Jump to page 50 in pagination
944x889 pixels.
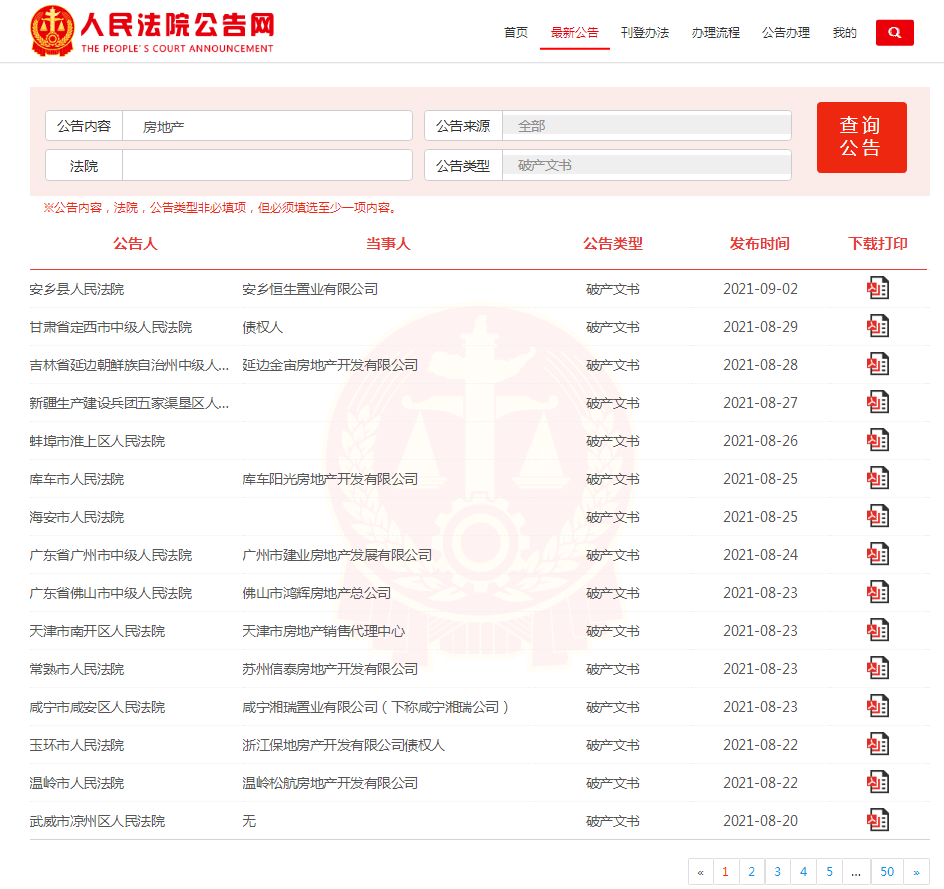click(887, 872)
